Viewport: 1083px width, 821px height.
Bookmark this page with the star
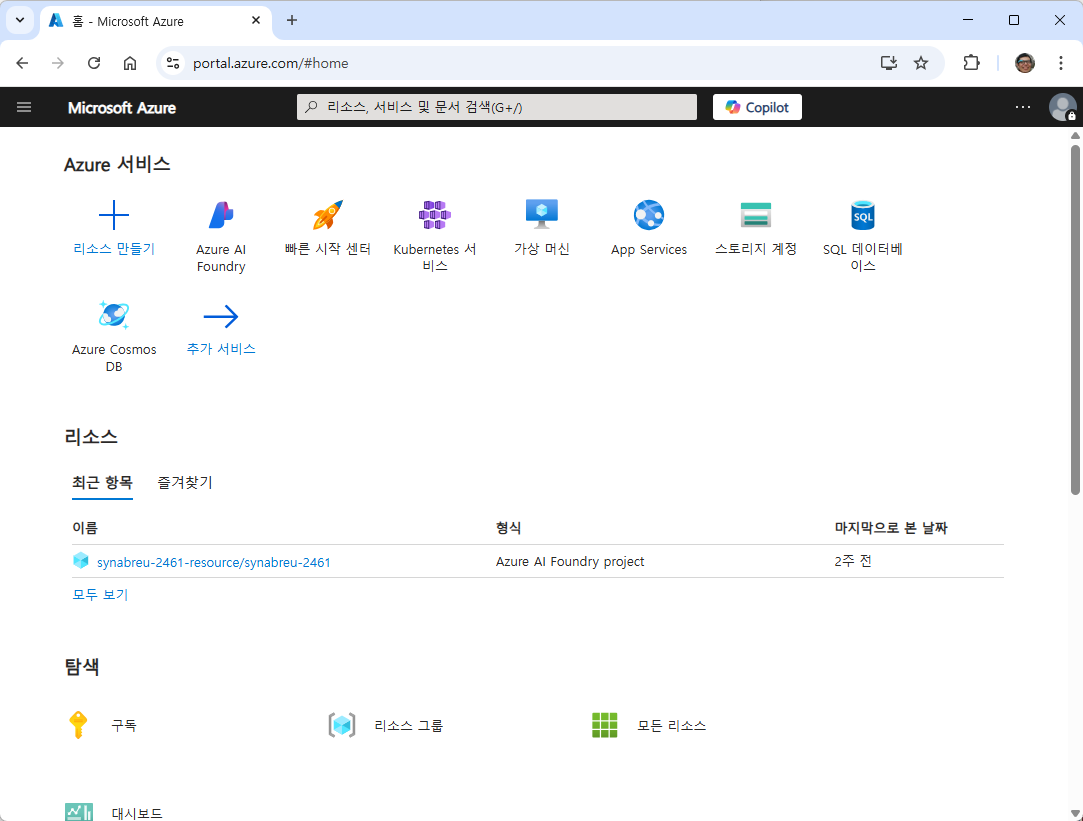(x=921, y=63)
